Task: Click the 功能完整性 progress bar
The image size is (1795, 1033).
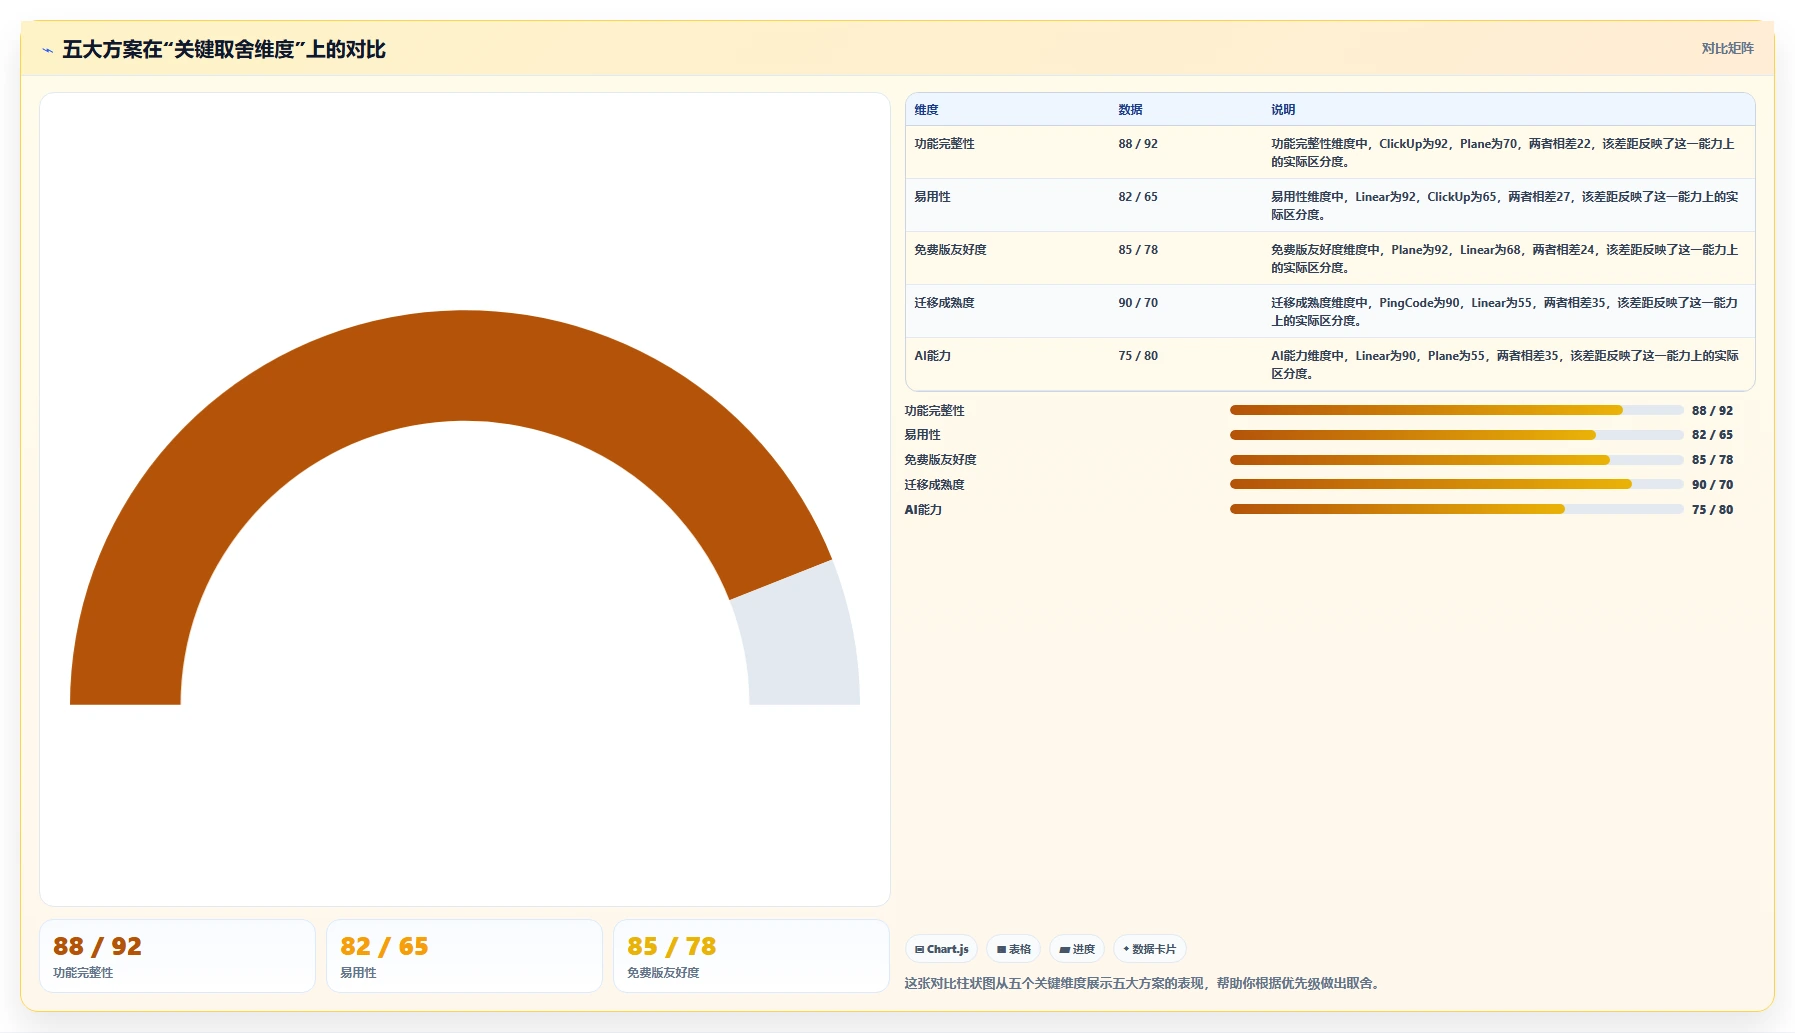Action: pyautogui.click(x=1456, y=410)
